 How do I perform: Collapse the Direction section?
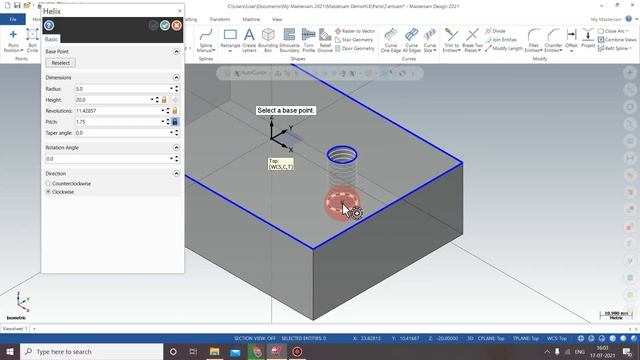(176, 173)
